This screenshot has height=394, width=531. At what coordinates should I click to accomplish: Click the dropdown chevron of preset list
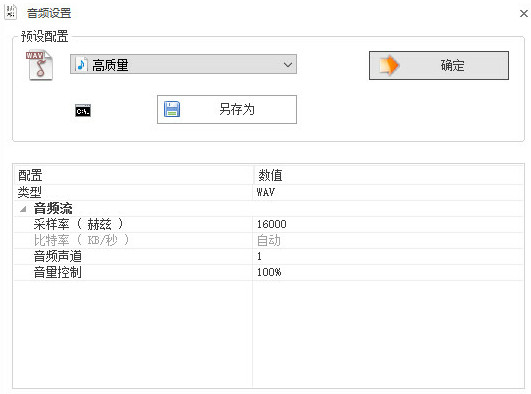coord(288,64)
